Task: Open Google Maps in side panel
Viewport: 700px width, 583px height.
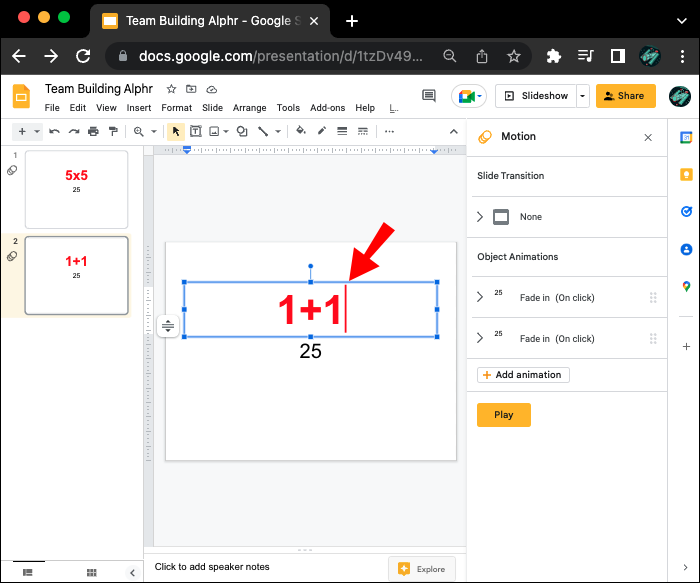Action: (686, 287)
